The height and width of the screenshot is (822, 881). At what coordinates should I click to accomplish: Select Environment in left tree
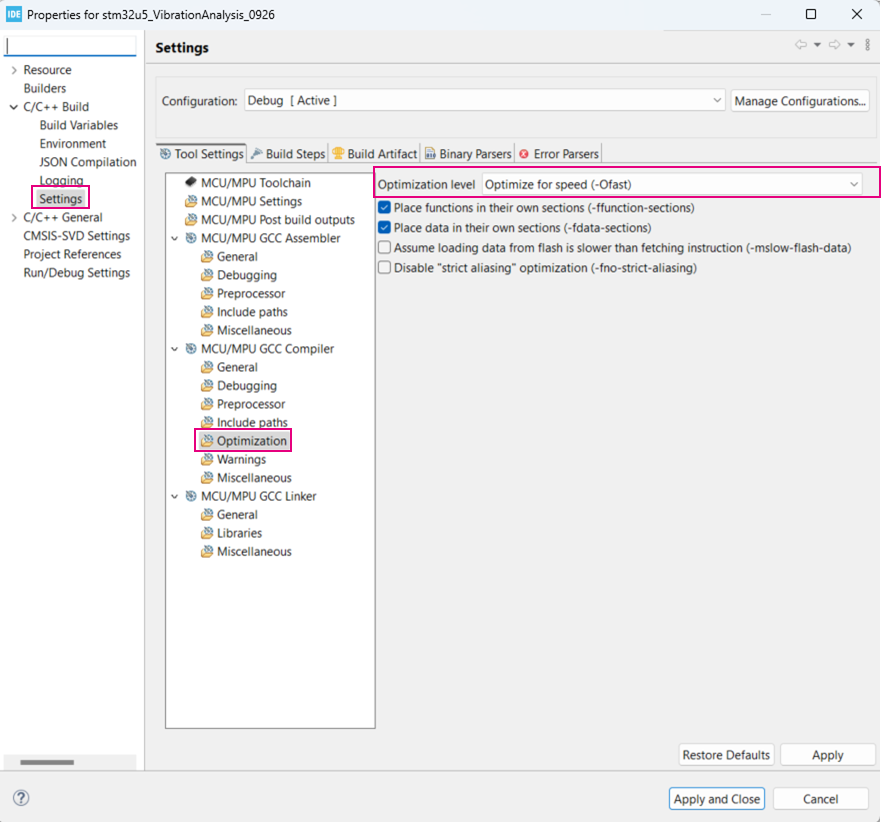click(72, 144)
